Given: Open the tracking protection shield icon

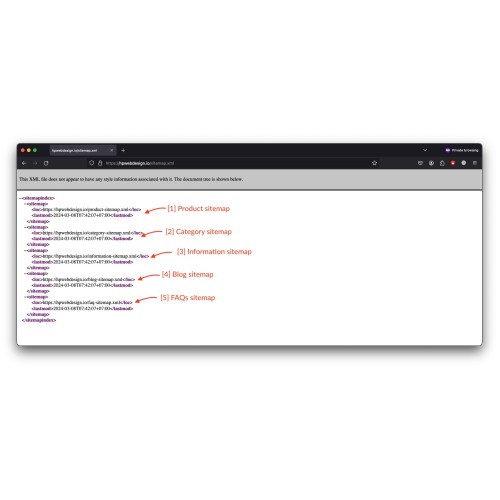Looking at the screenshot, I should pos(91,163).
